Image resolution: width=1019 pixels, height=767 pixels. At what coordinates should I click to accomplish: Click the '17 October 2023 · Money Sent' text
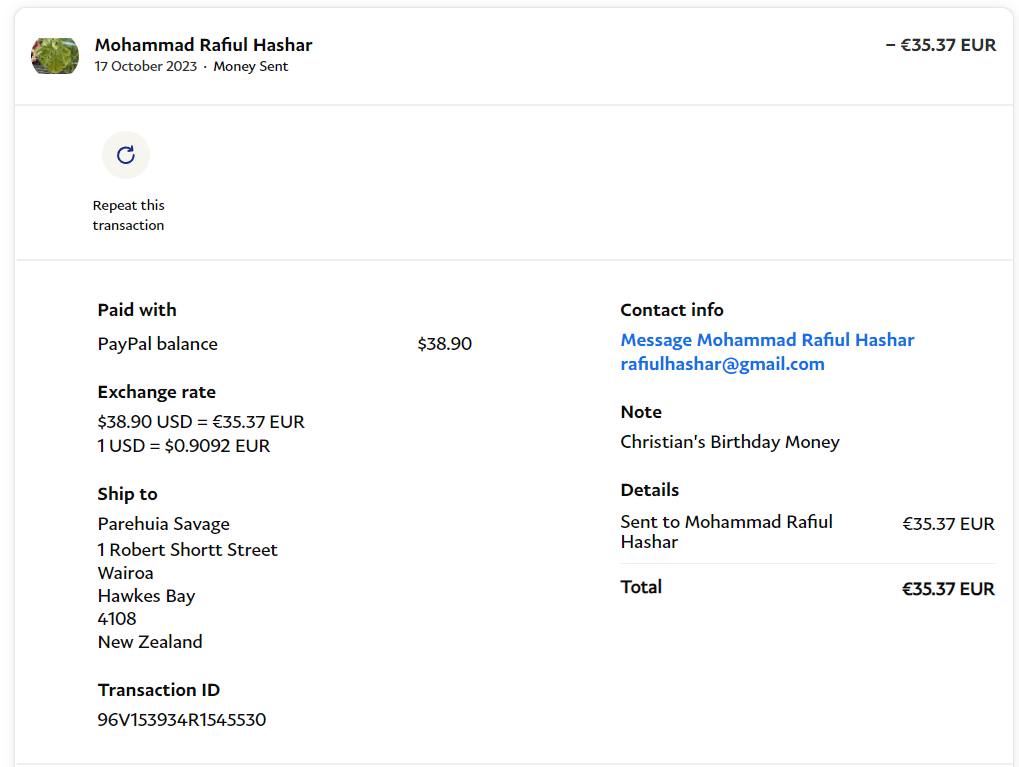191,67
